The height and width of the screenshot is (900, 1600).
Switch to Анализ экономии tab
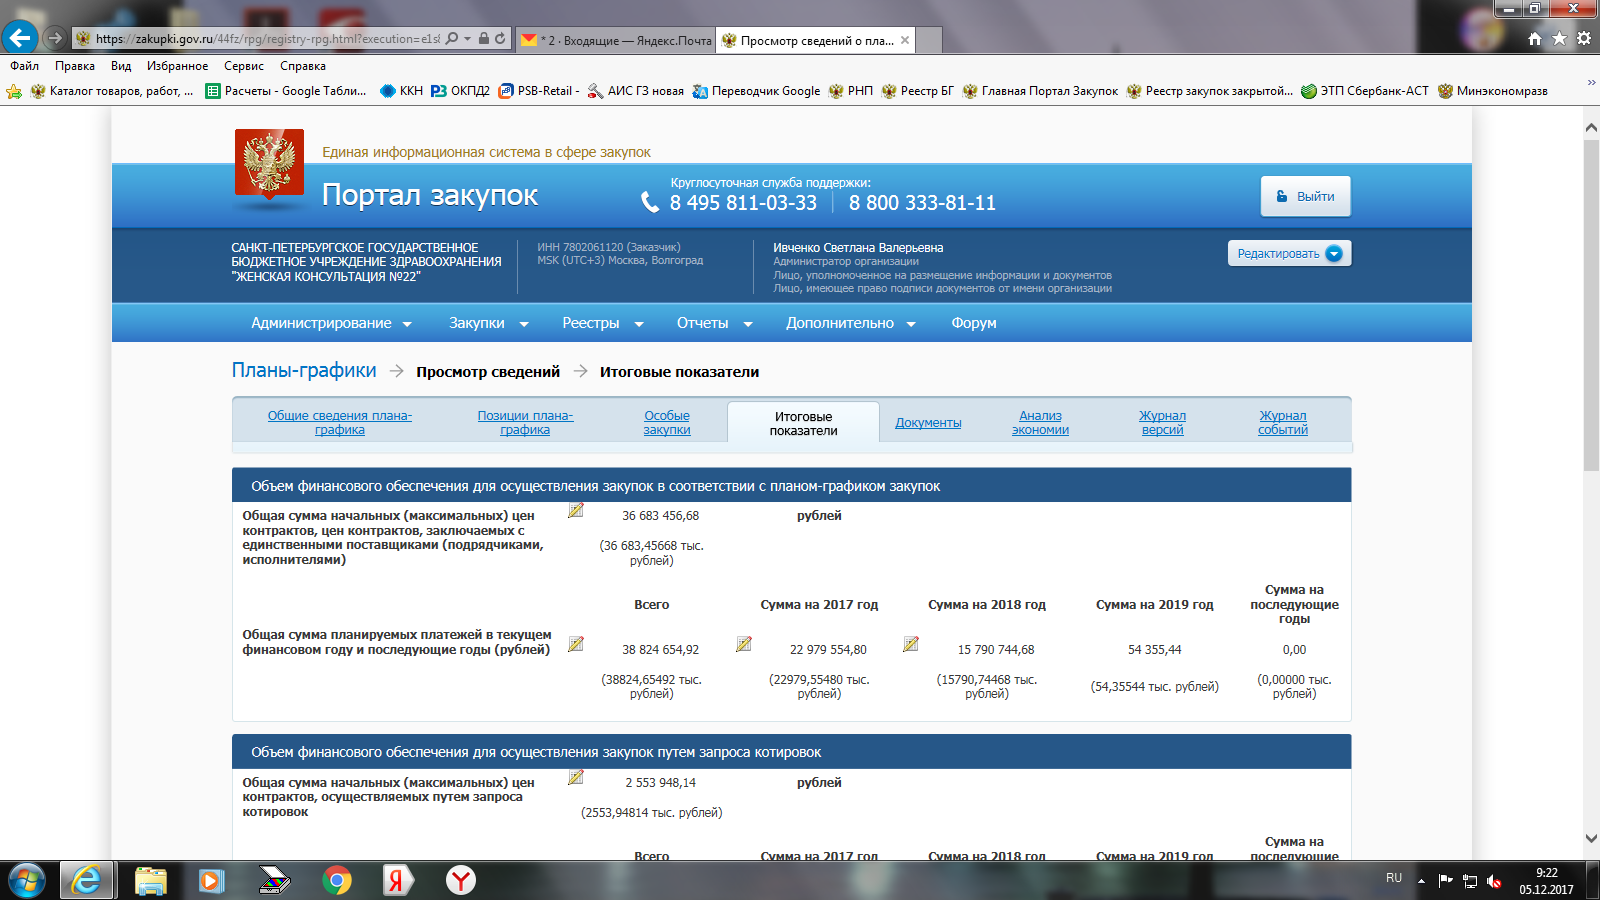pyautogui.click(x=1040, y=422)
